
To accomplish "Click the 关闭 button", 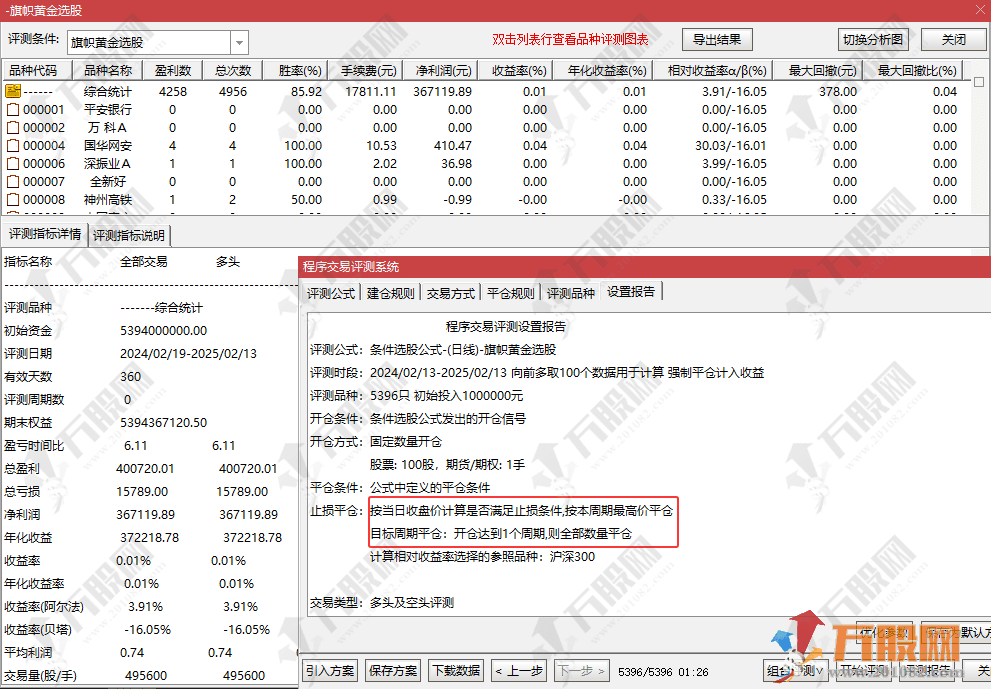I will click(x=953, y=39).
